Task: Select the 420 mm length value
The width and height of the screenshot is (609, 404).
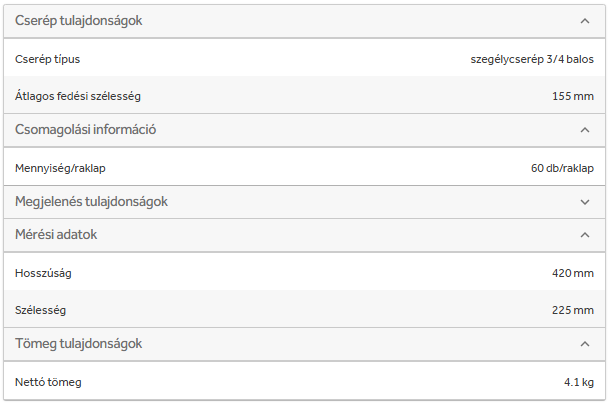Action: pos(572,272)
